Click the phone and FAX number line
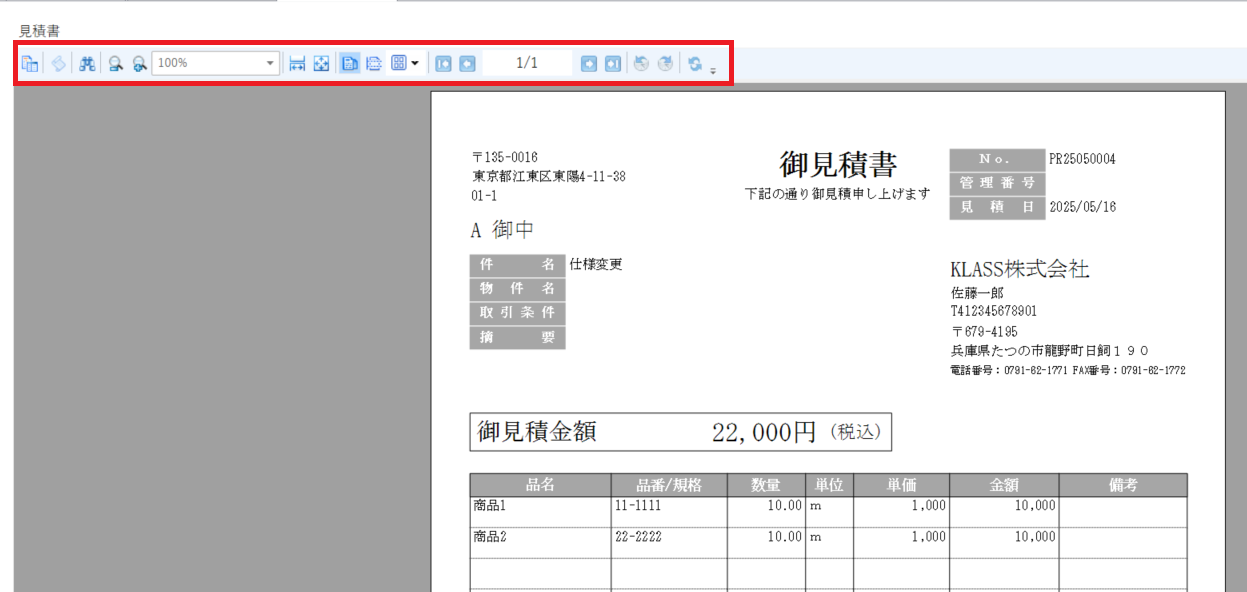Viewport: 1247px width, 592px height. click(1068, 370)
